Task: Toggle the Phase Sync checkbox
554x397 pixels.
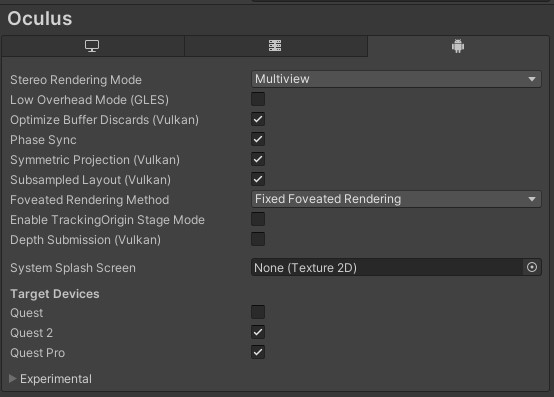Action: (258, 139)
